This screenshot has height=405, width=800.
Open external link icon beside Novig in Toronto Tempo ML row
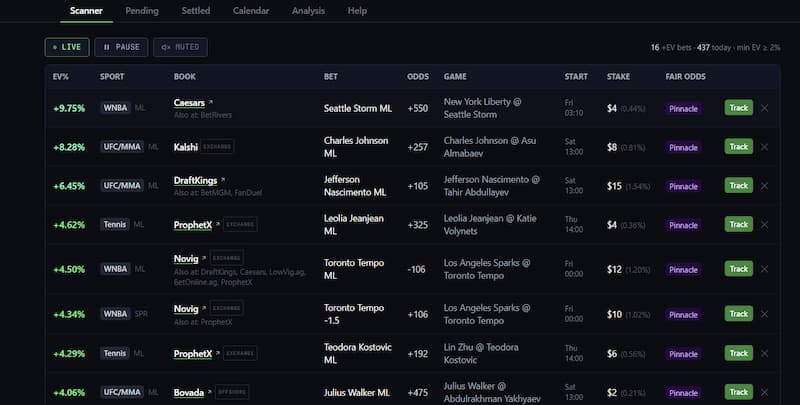[204, 259]
